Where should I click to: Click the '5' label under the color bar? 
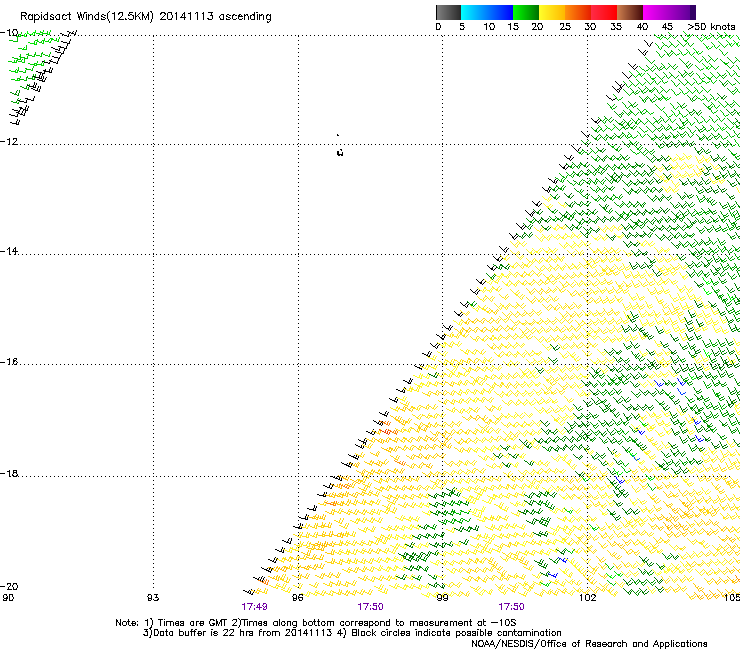point(462,27)
